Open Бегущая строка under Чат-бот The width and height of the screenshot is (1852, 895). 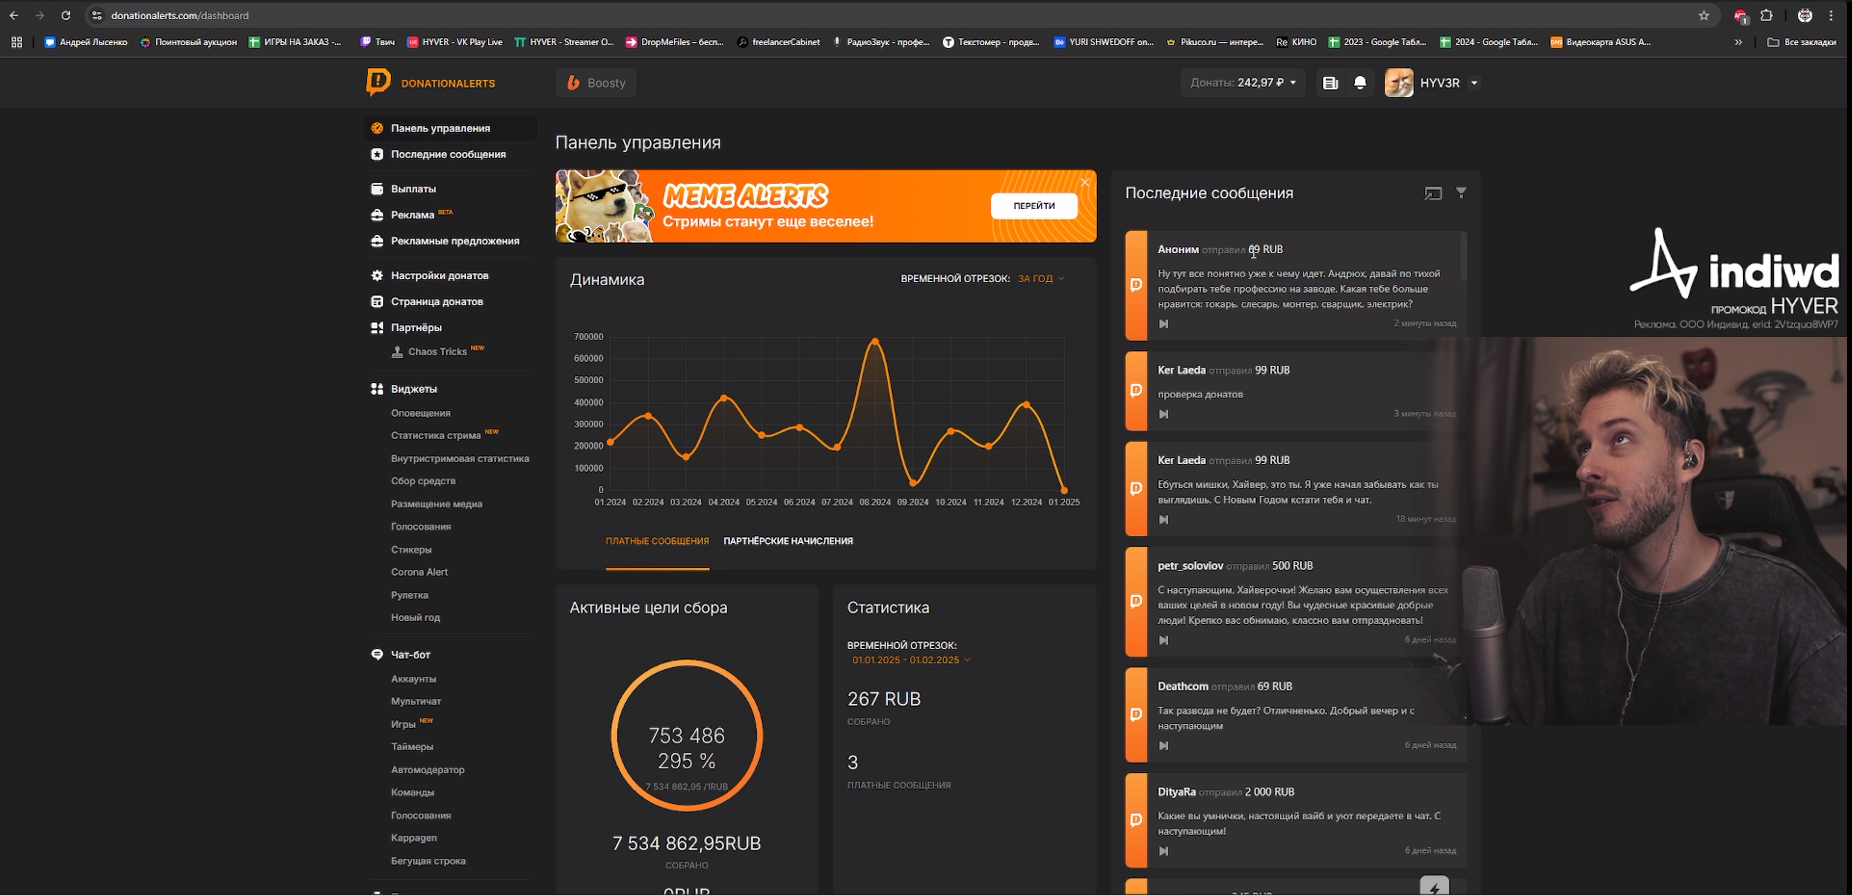click(x=428, y=861)
